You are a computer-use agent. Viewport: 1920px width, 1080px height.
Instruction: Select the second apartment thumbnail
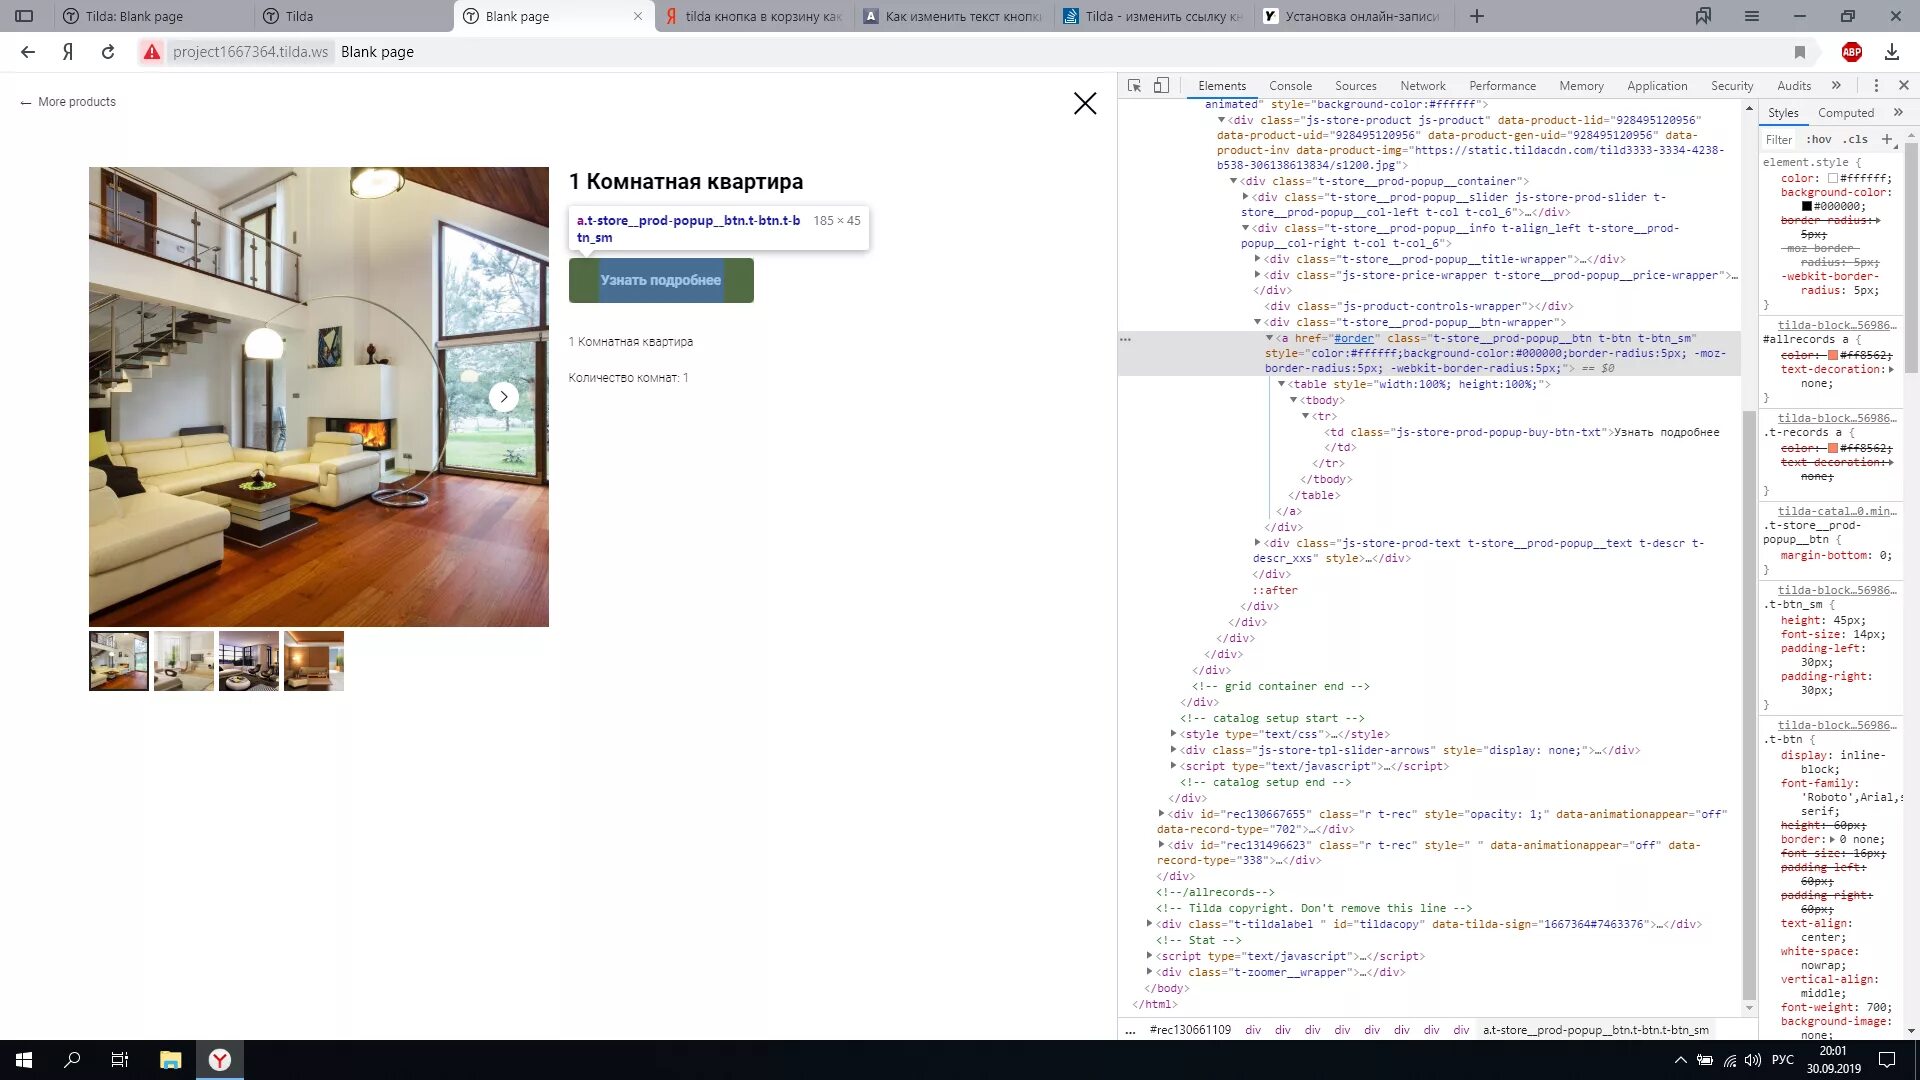pyautogui.click(x=184, y=661)
